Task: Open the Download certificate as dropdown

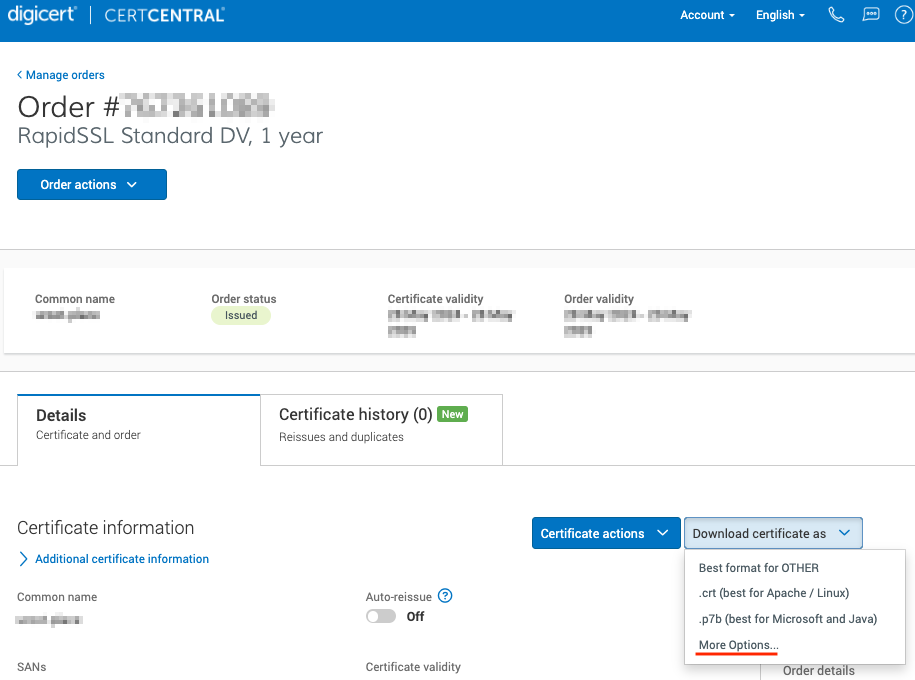Action: click(x=773, y=533)
